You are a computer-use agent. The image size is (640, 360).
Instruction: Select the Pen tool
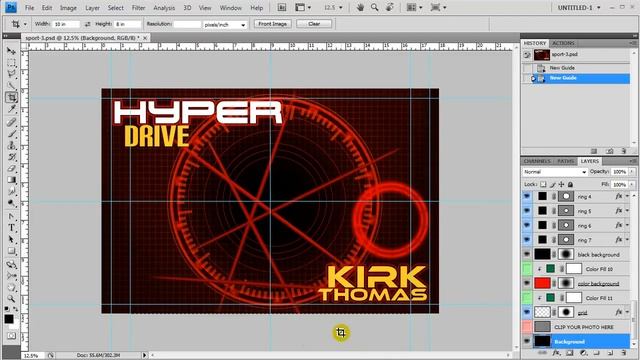tap(11, 216)
